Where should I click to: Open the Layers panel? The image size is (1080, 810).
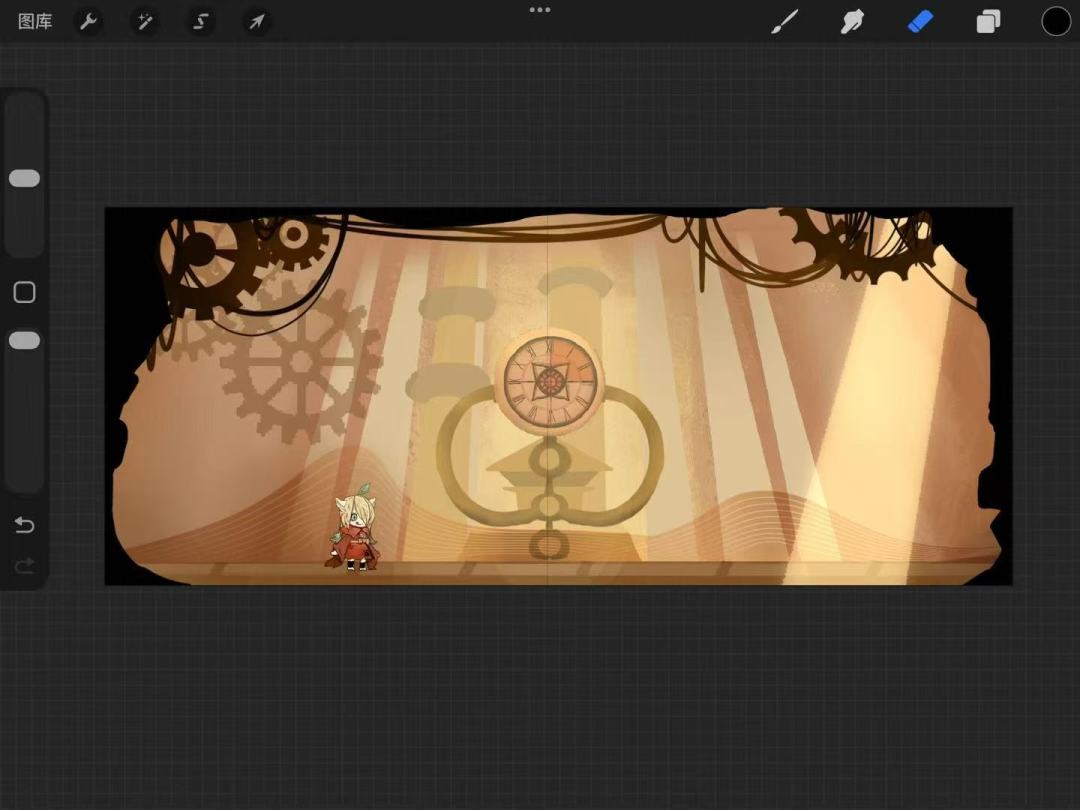pyautogui.click(x=988, y=21)
